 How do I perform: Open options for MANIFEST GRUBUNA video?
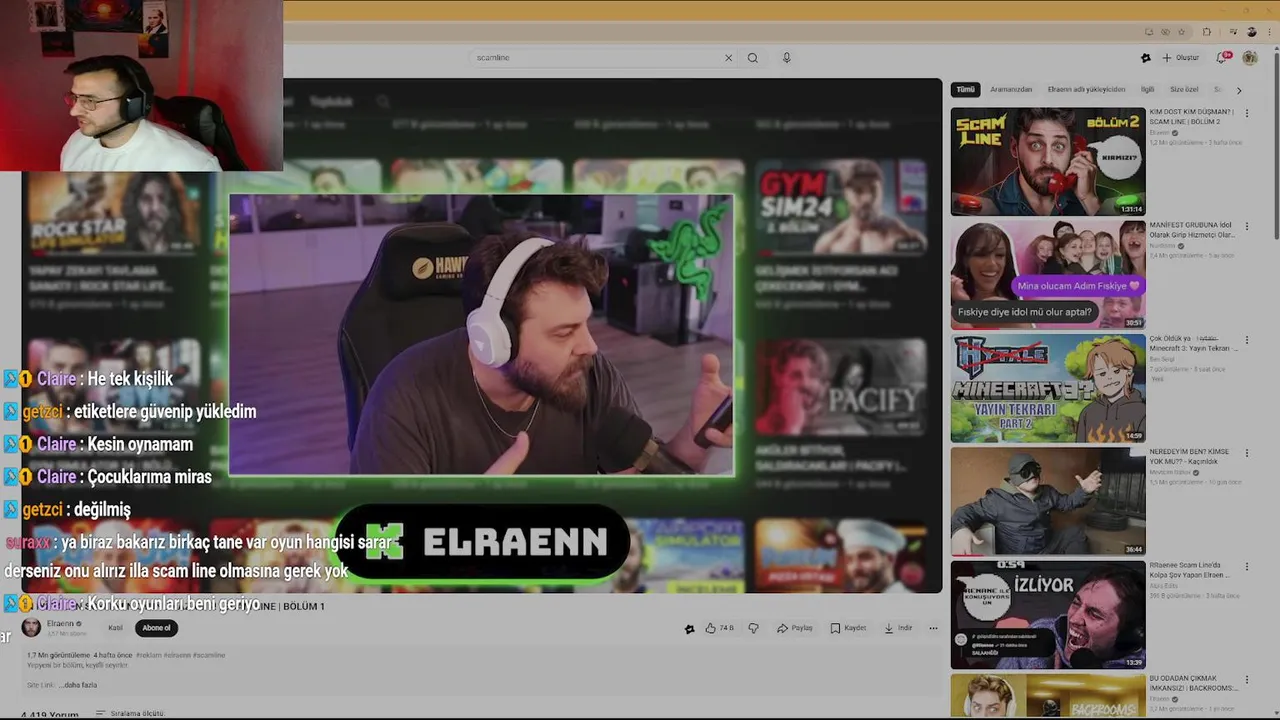click(1247, 226)
